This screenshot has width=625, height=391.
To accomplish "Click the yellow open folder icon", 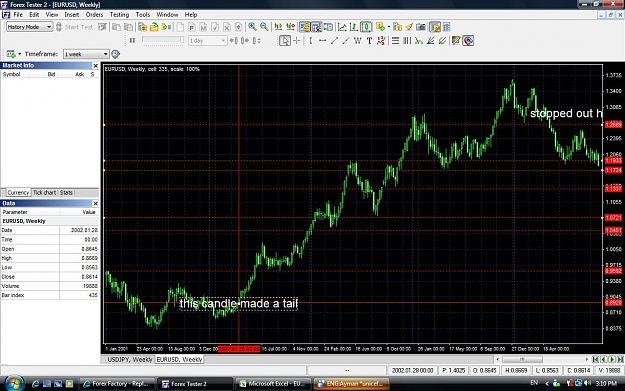I will coord(154,27).
